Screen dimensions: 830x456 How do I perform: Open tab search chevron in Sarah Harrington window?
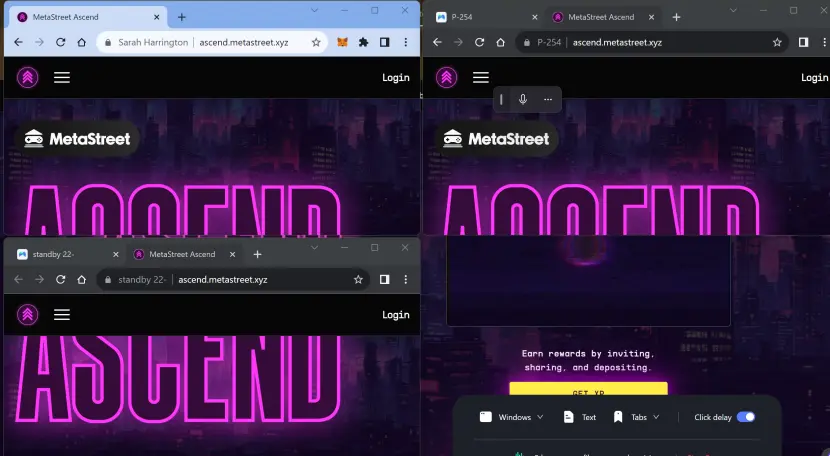point(314,10)
